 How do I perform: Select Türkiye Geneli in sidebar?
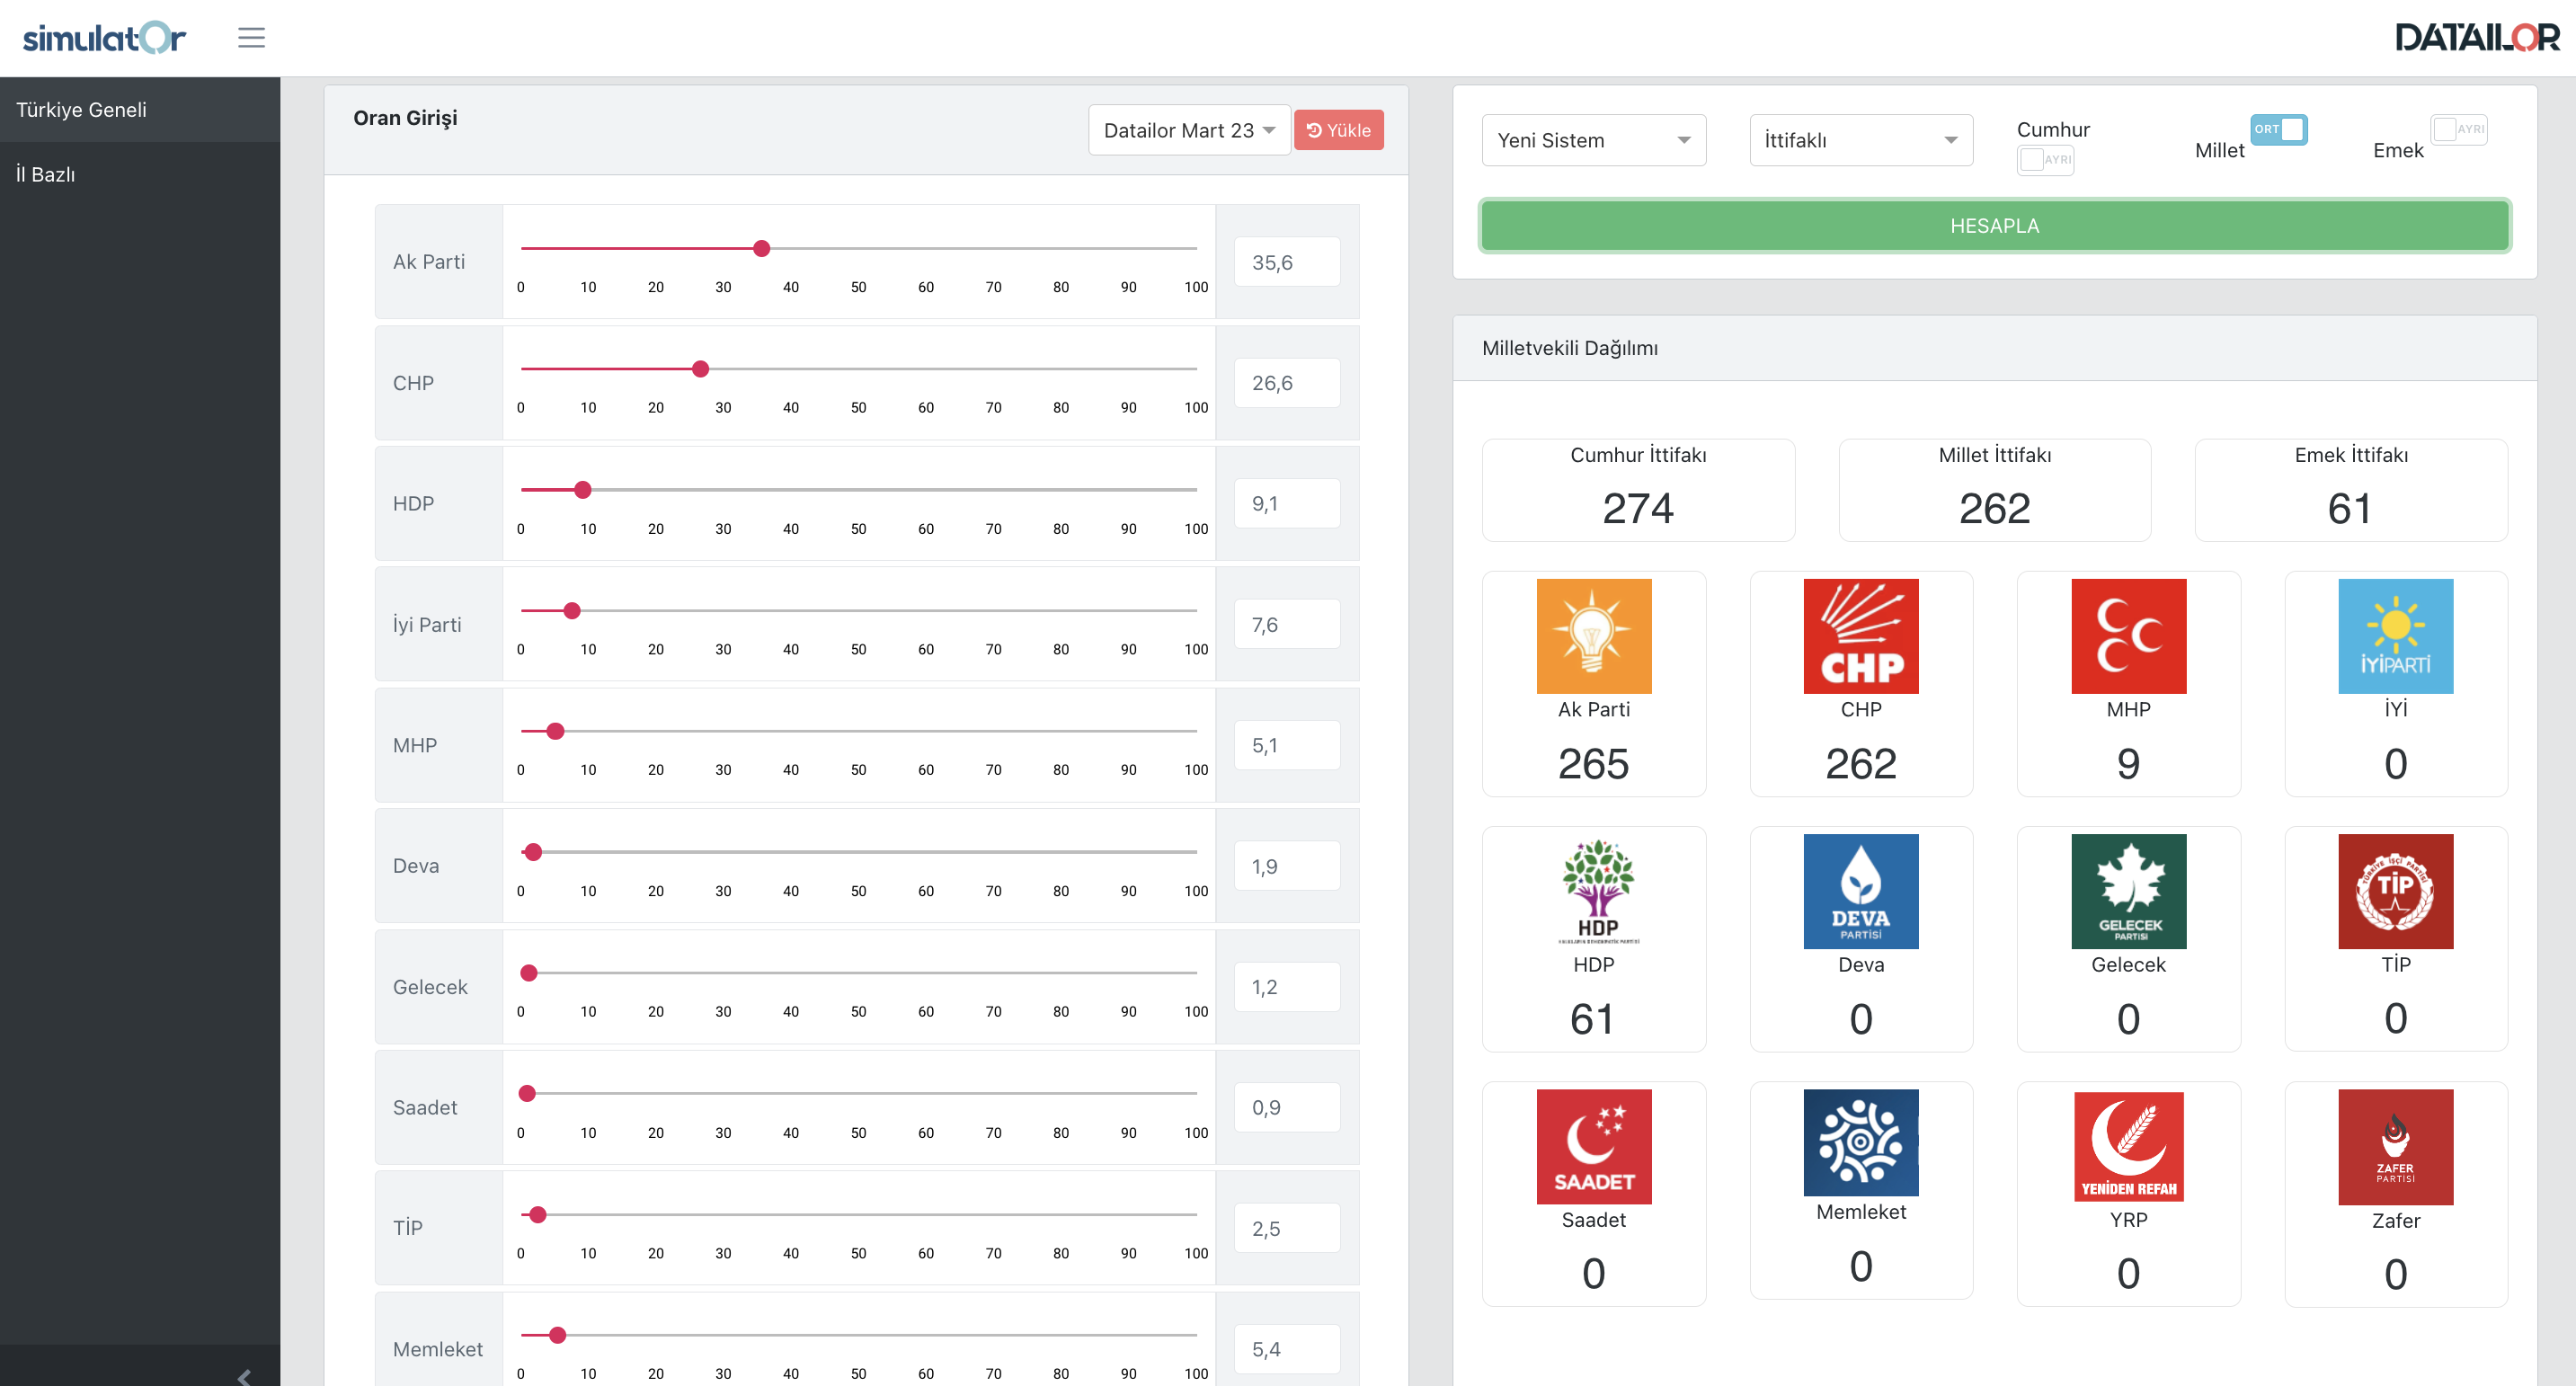coord(82,110)
